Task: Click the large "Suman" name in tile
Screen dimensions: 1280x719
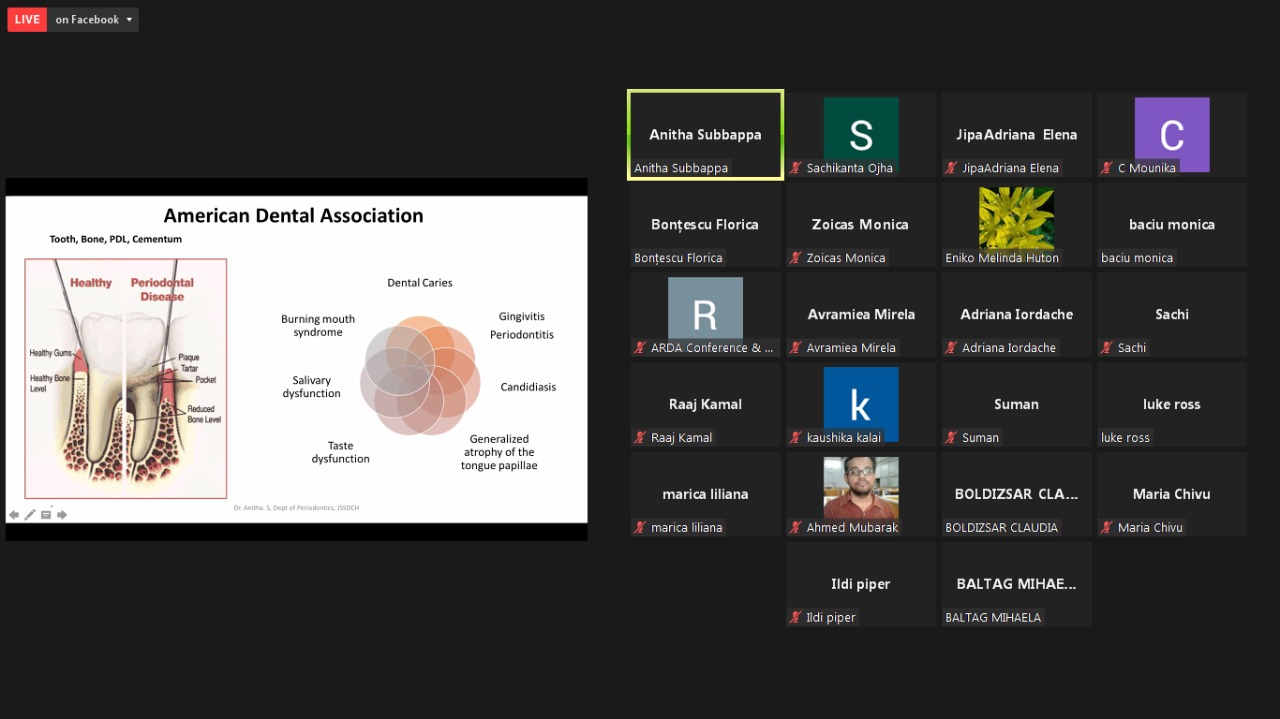Action: tap(1016, 404)
